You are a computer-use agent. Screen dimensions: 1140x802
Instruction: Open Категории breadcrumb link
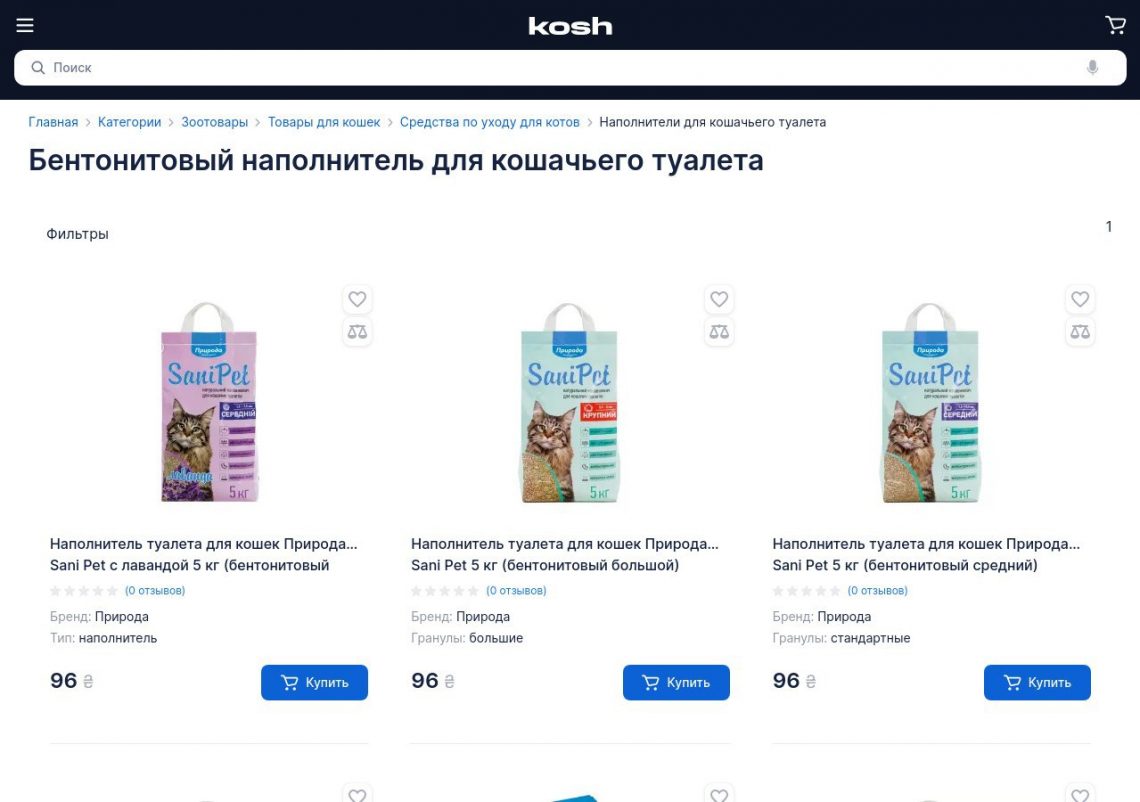click(x=129, y=122)
